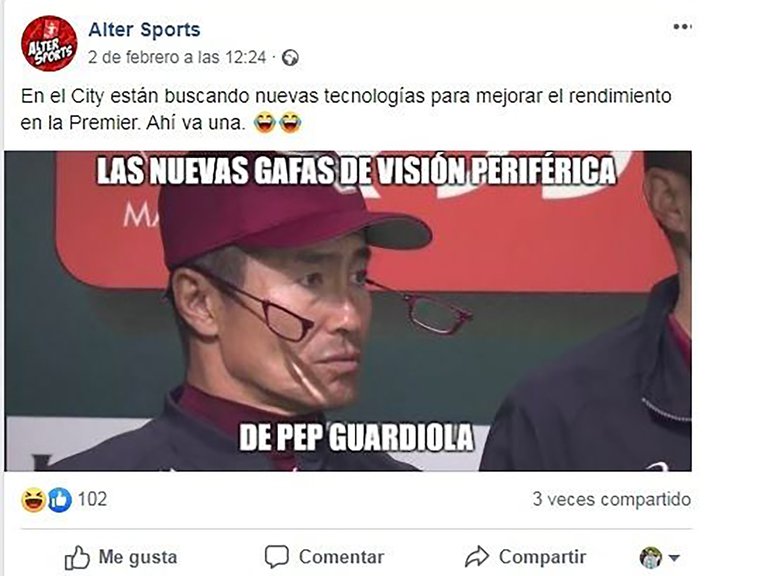Click the small profile avatar selector

tap(651, 558)
